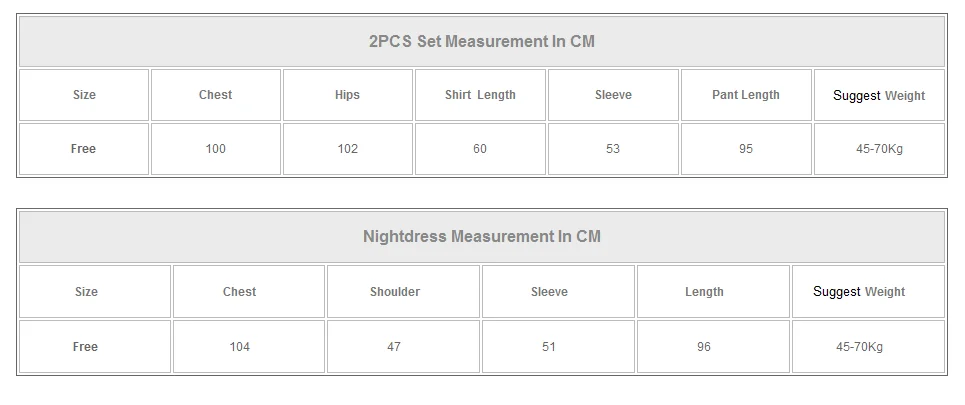Viewport: 965px width, 405px height.
Task: Click 45-70Kg in the 2PCS table
Action: click(879, 149)
